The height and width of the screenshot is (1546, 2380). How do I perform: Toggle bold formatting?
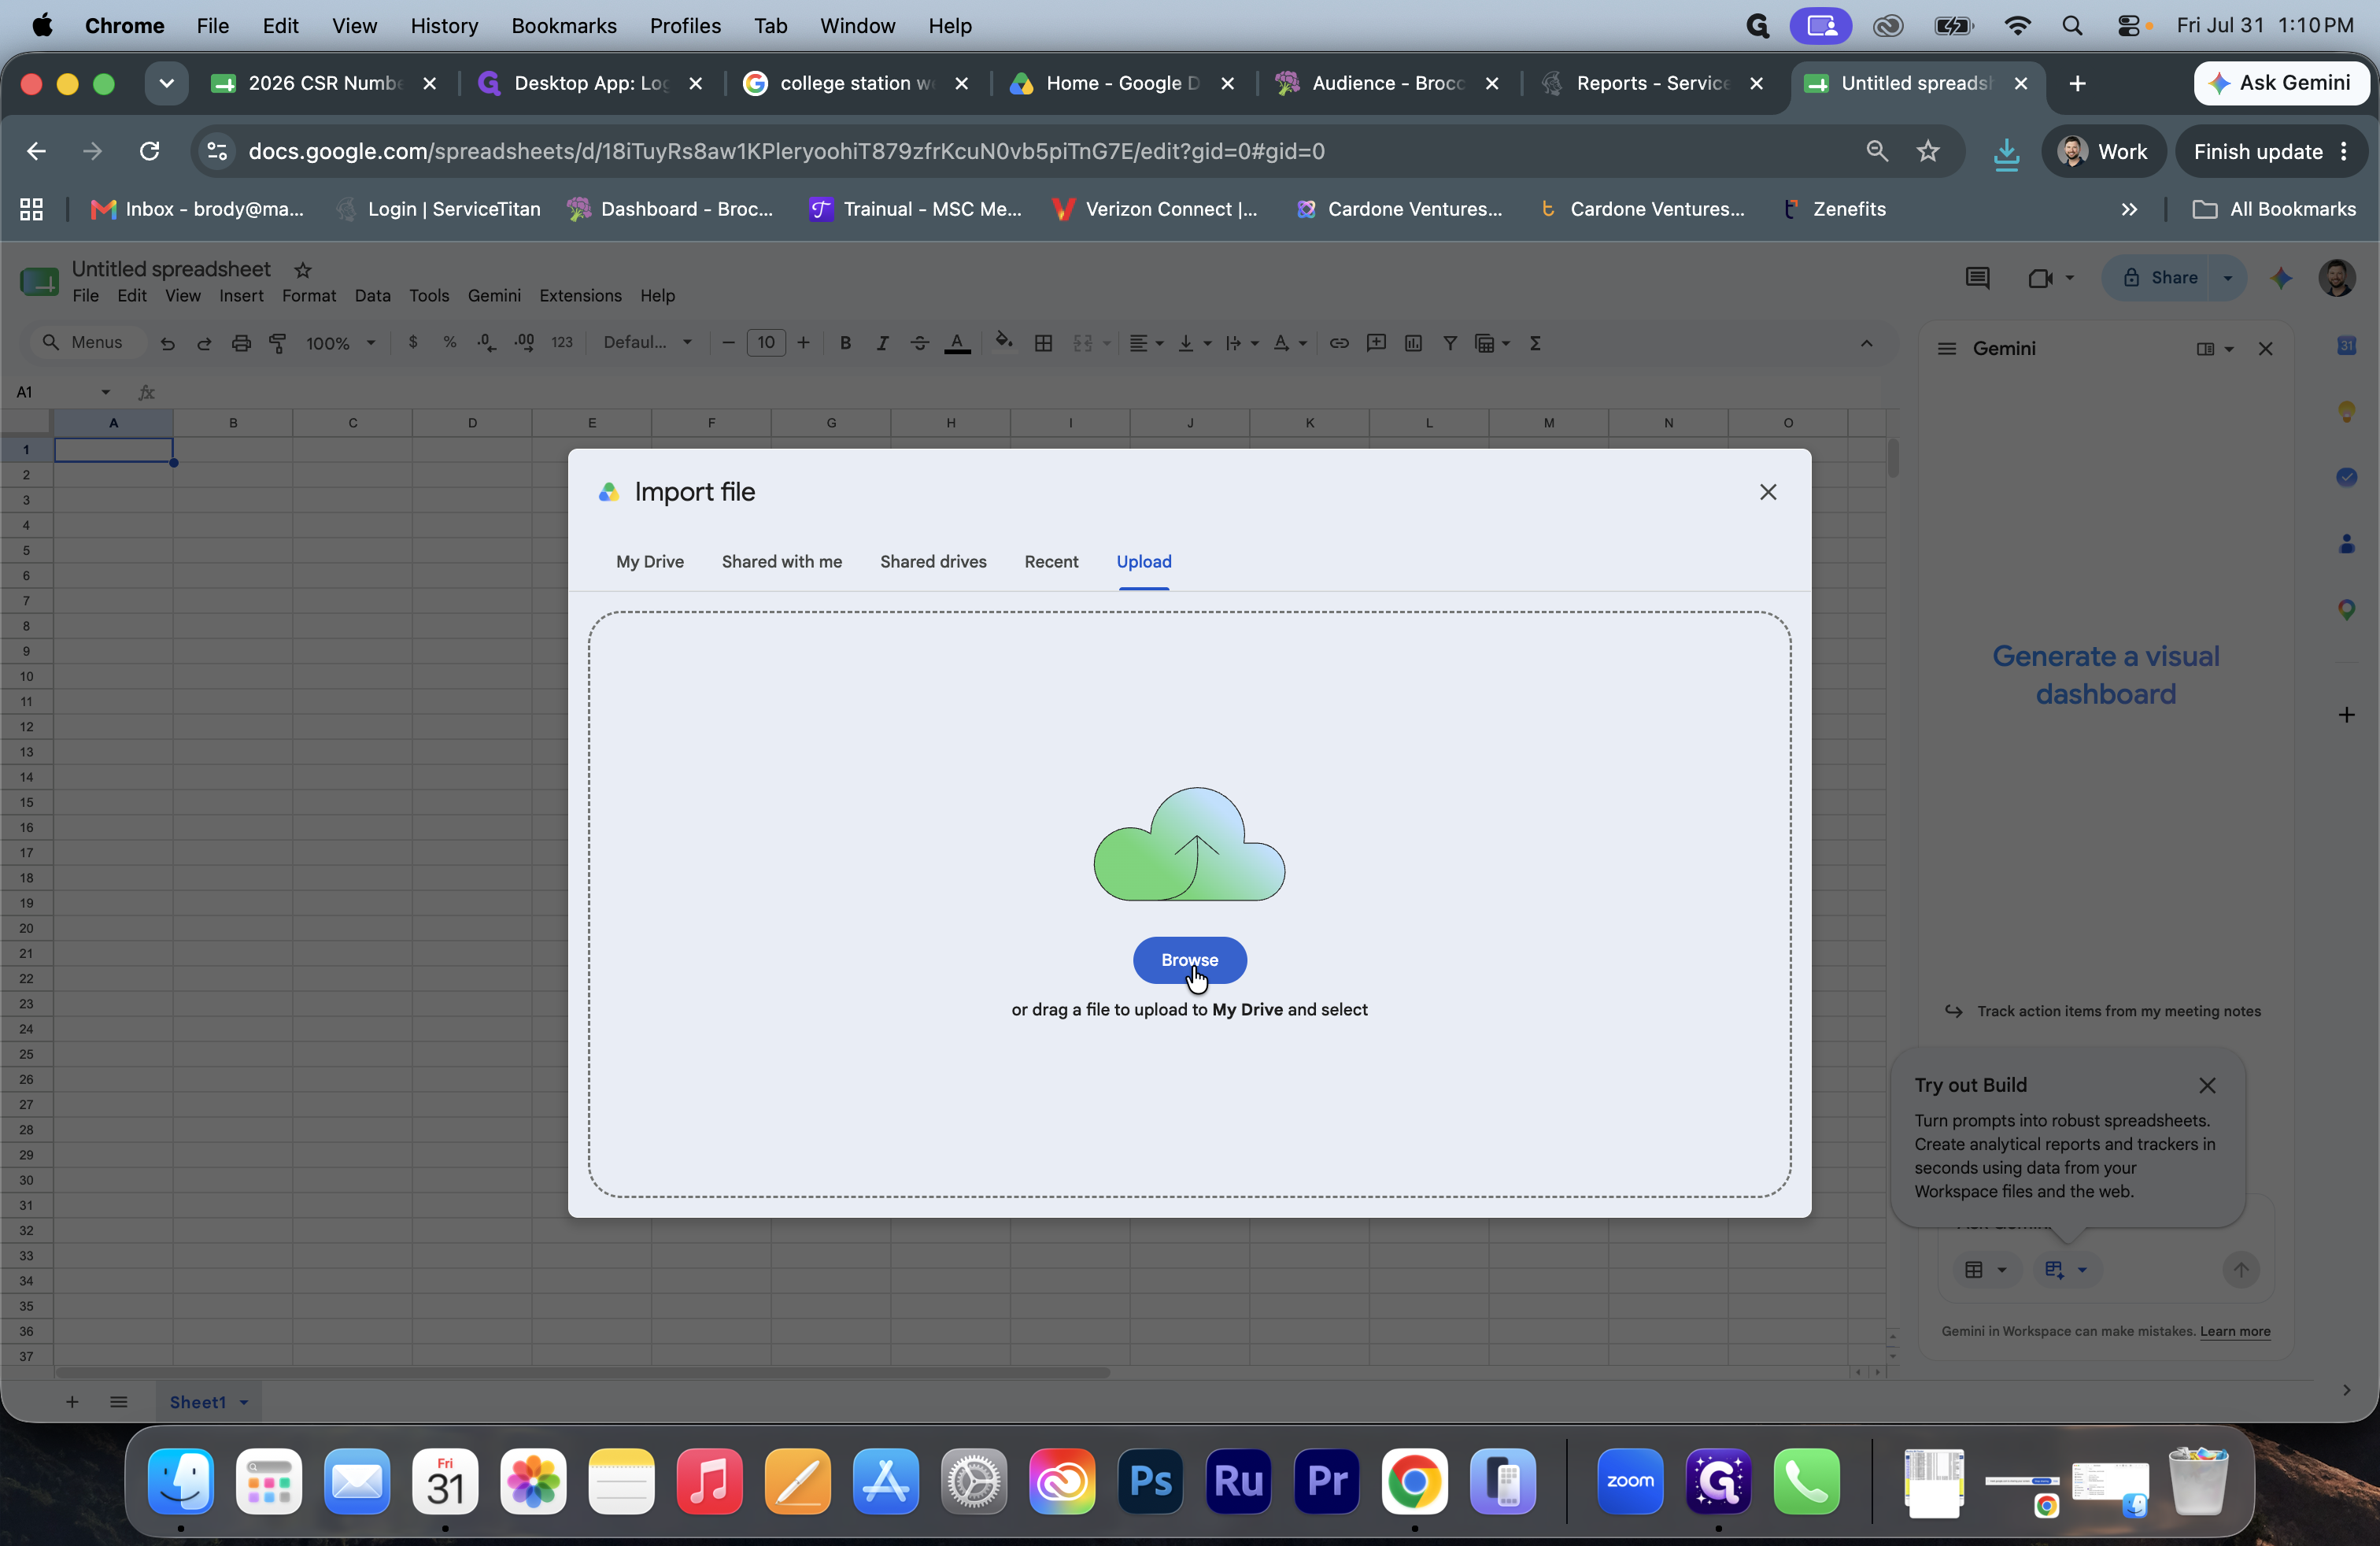[x=845, y=343]
